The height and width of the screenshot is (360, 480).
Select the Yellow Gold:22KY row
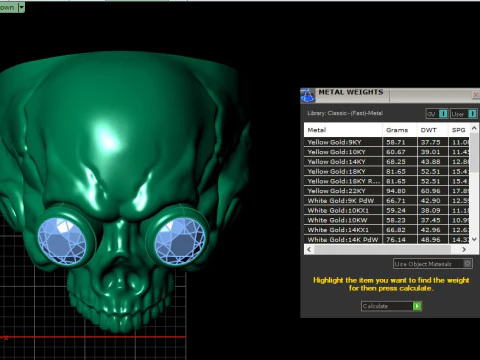[x=387, y=191]
